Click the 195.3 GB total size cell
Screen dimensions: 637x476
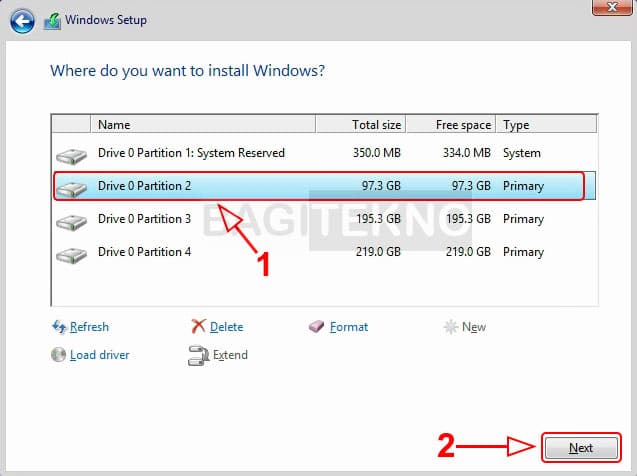(378, 219)
